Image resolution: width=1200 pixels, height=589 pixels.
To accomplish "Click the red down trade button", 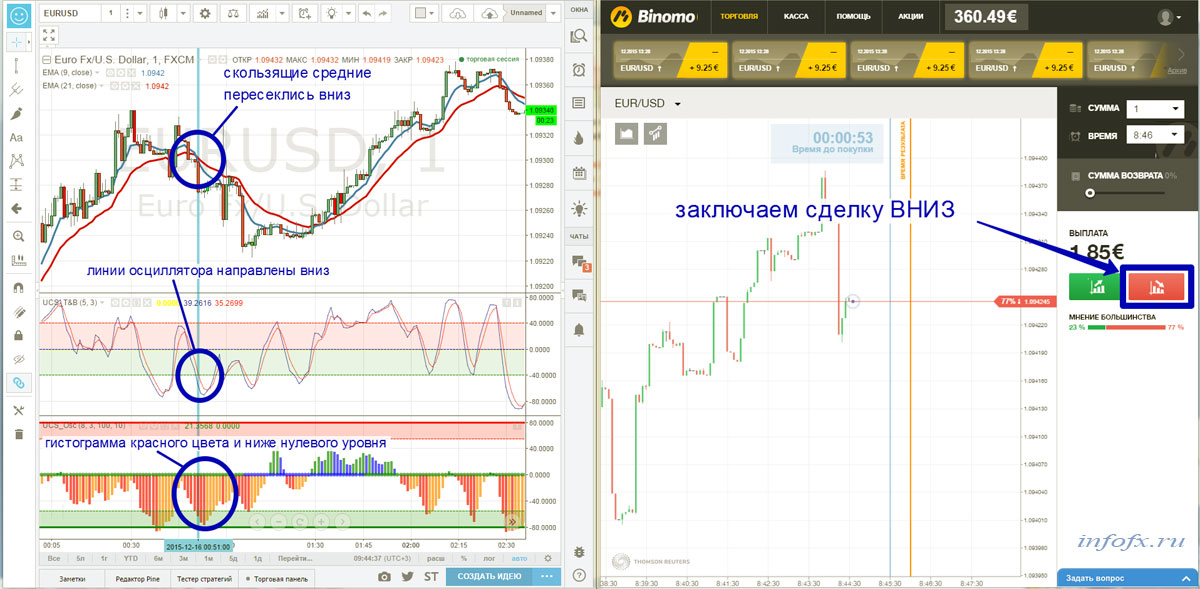I will 1156,288.
